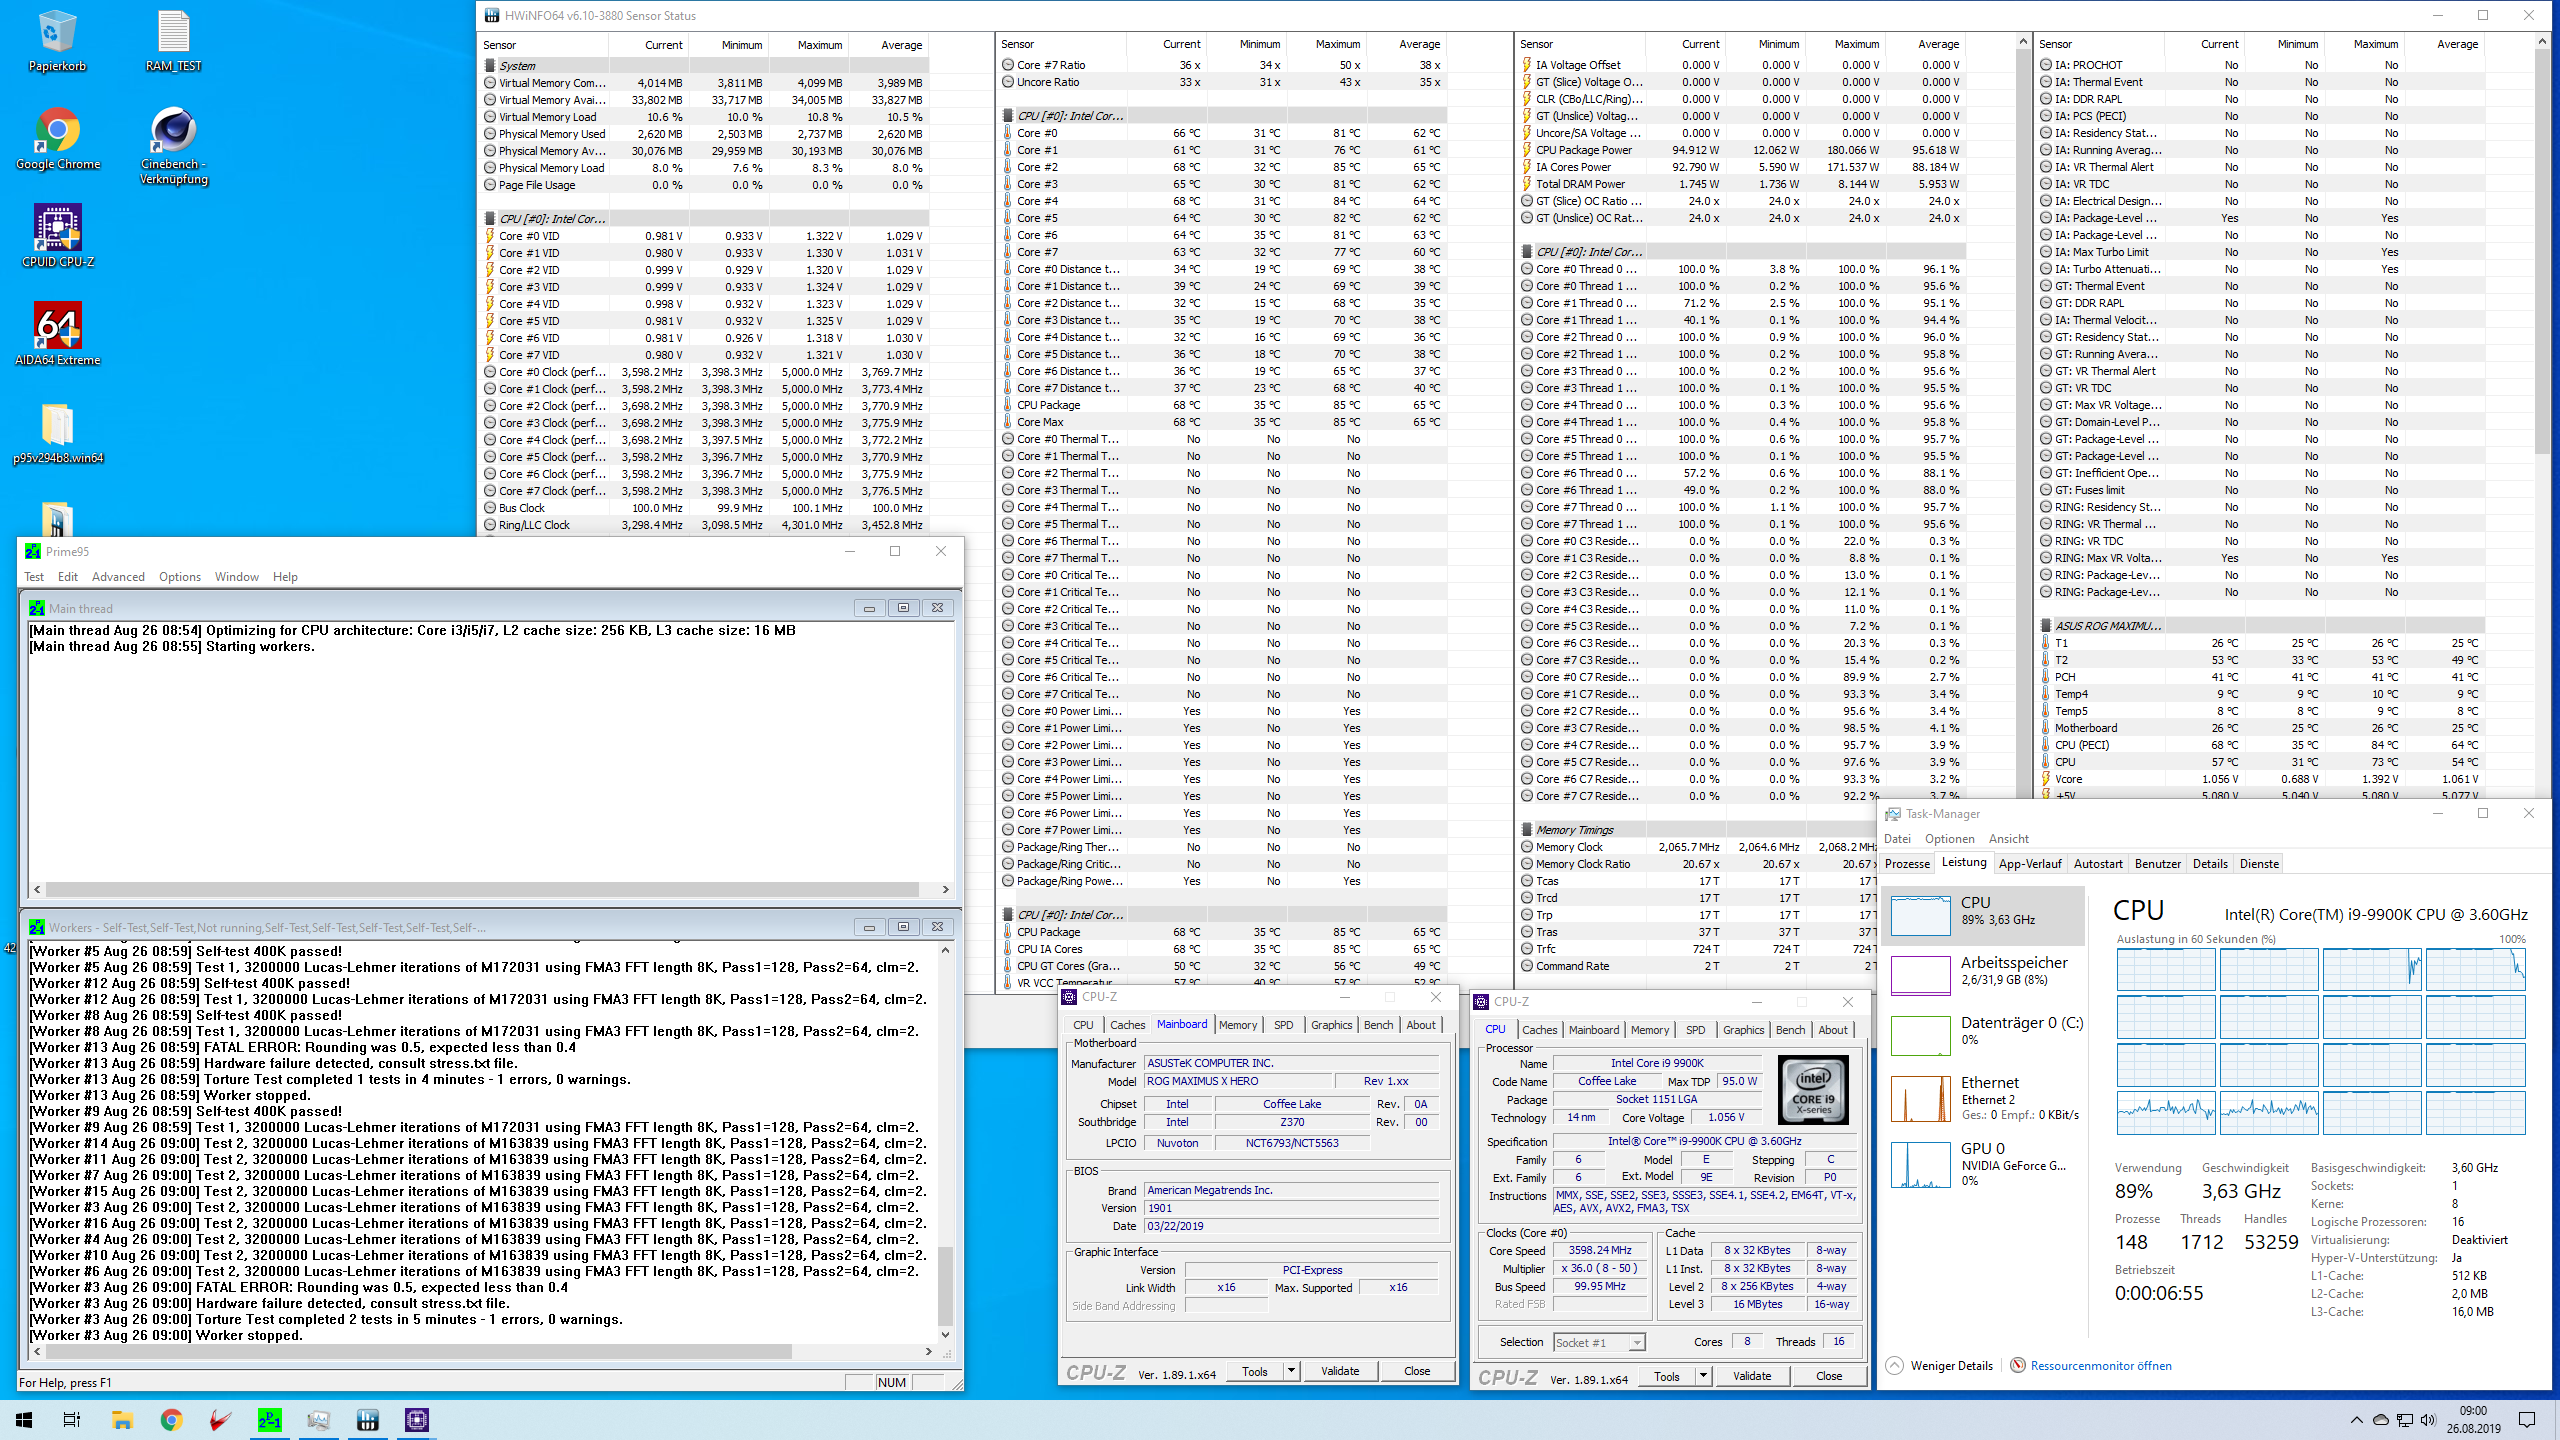
Task: Click the volume icon in the system tray
Action: (2427, 1420)
